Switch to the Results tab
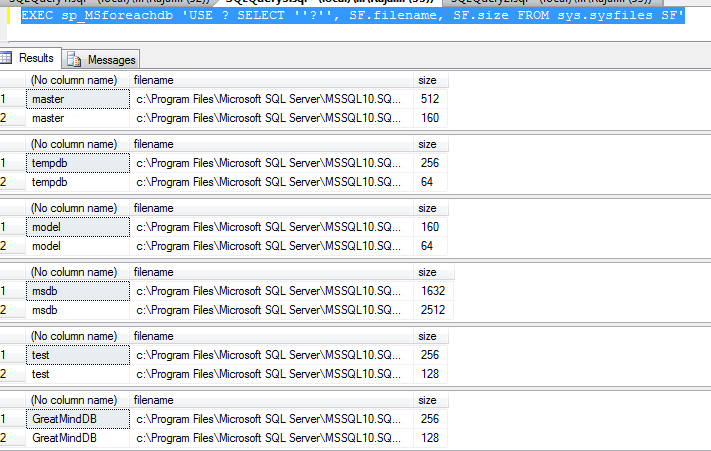 tap(30, 58)
